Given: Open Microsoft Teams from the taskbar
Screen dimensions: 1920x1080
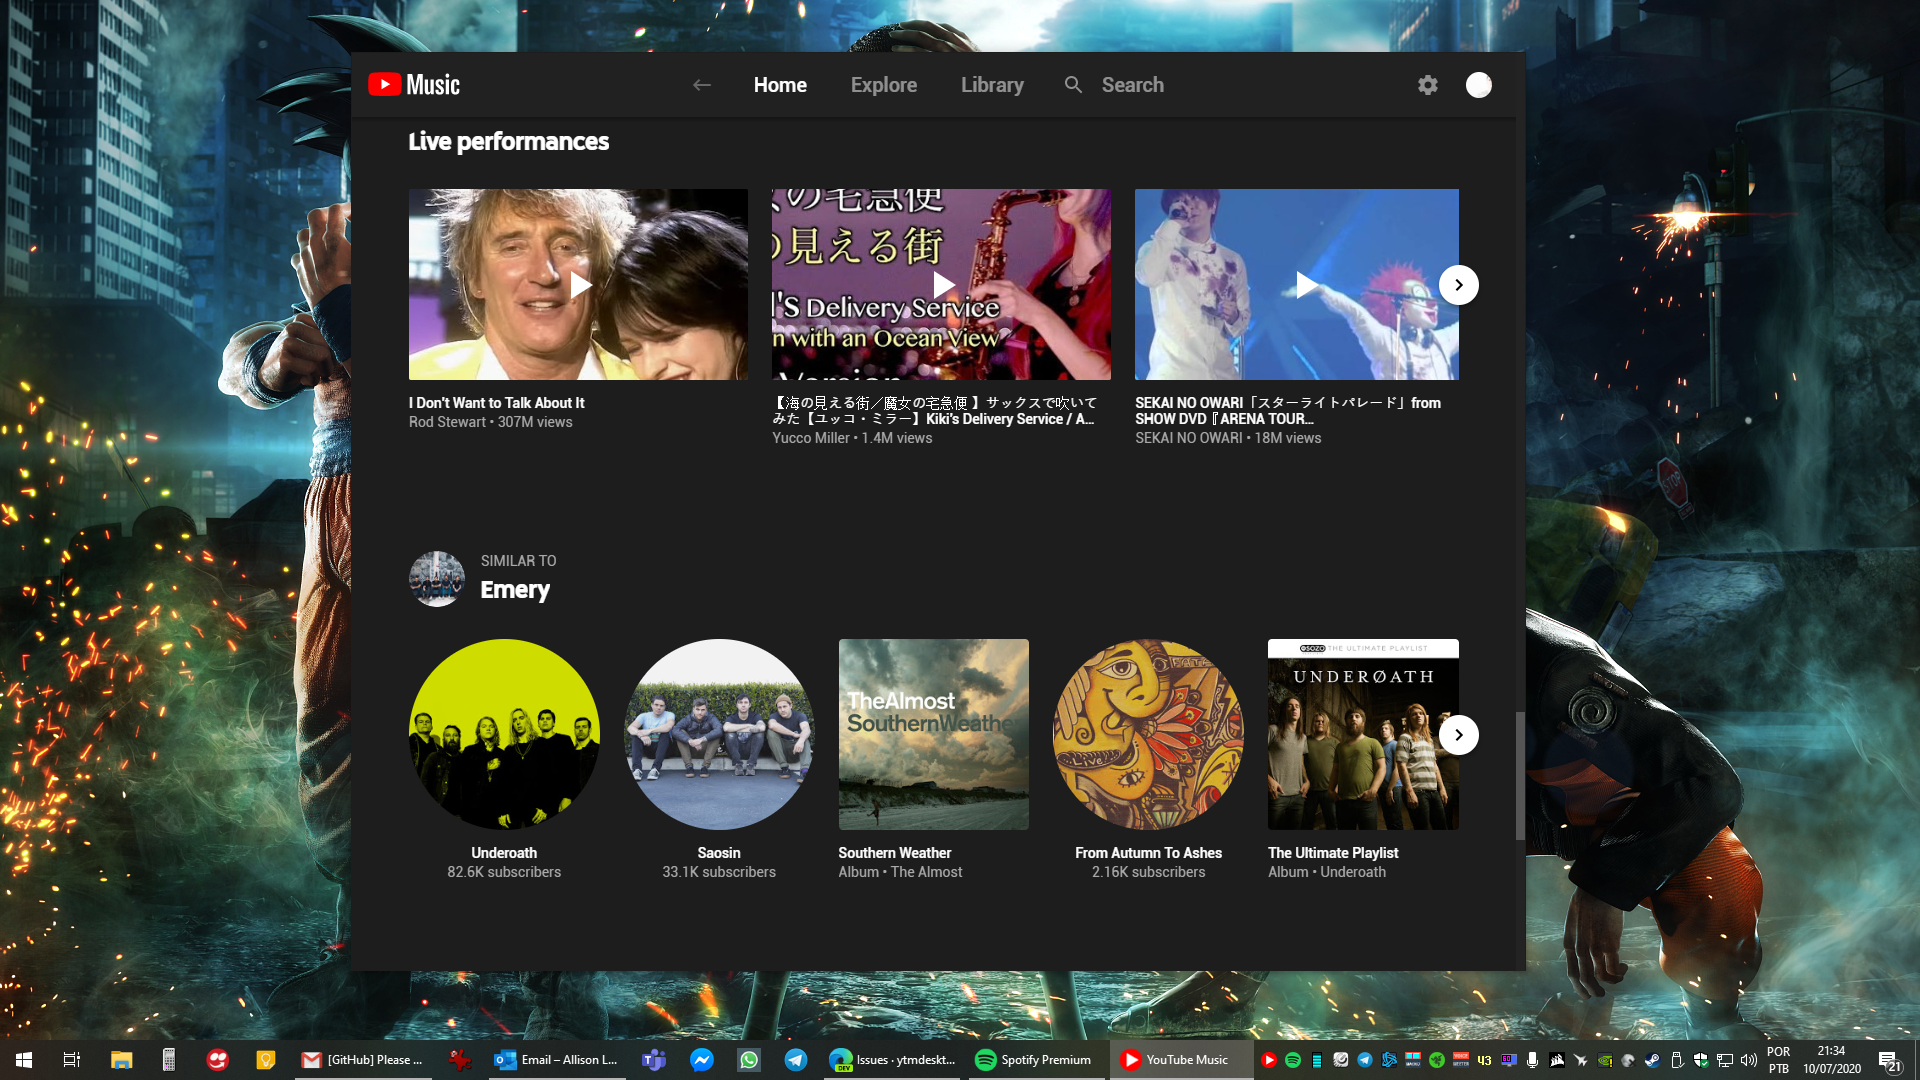Looking at the screenshot, I should point(654,1060).
